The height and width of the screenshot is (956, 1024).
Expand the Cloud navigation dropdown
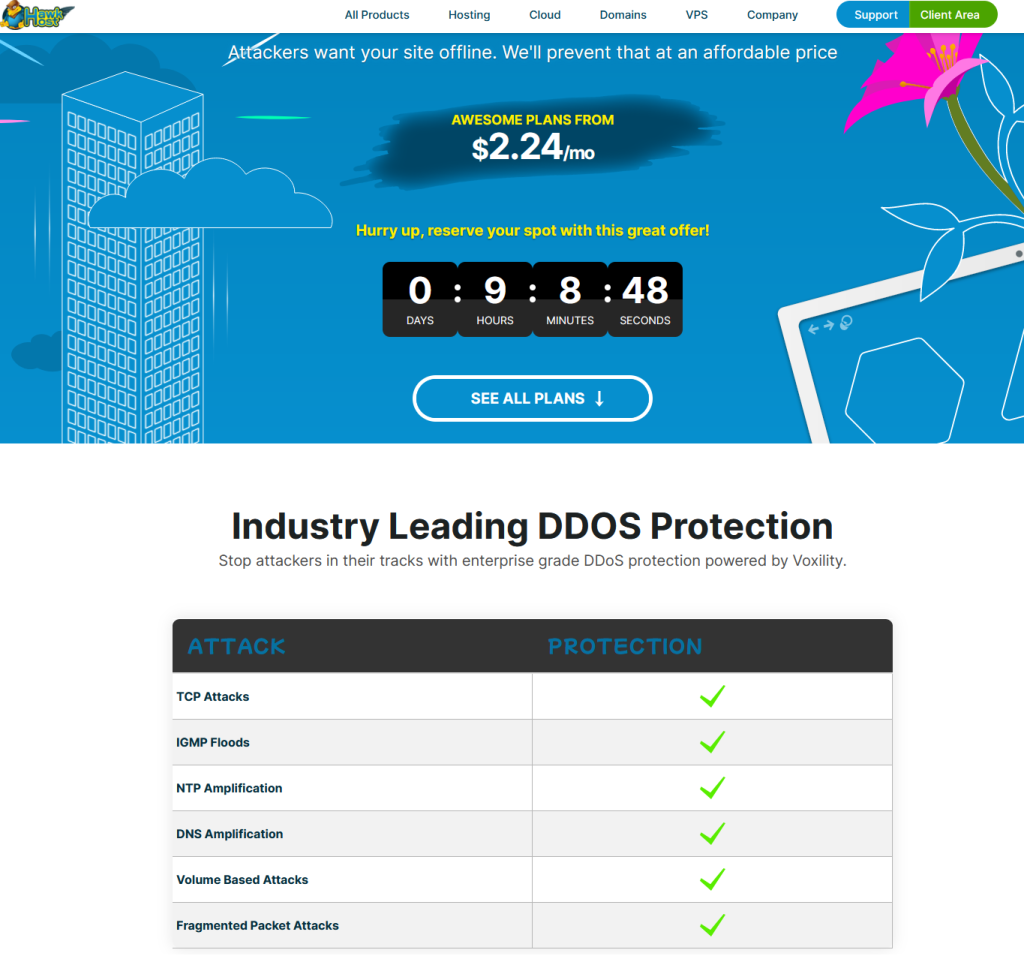coord(545,15)
